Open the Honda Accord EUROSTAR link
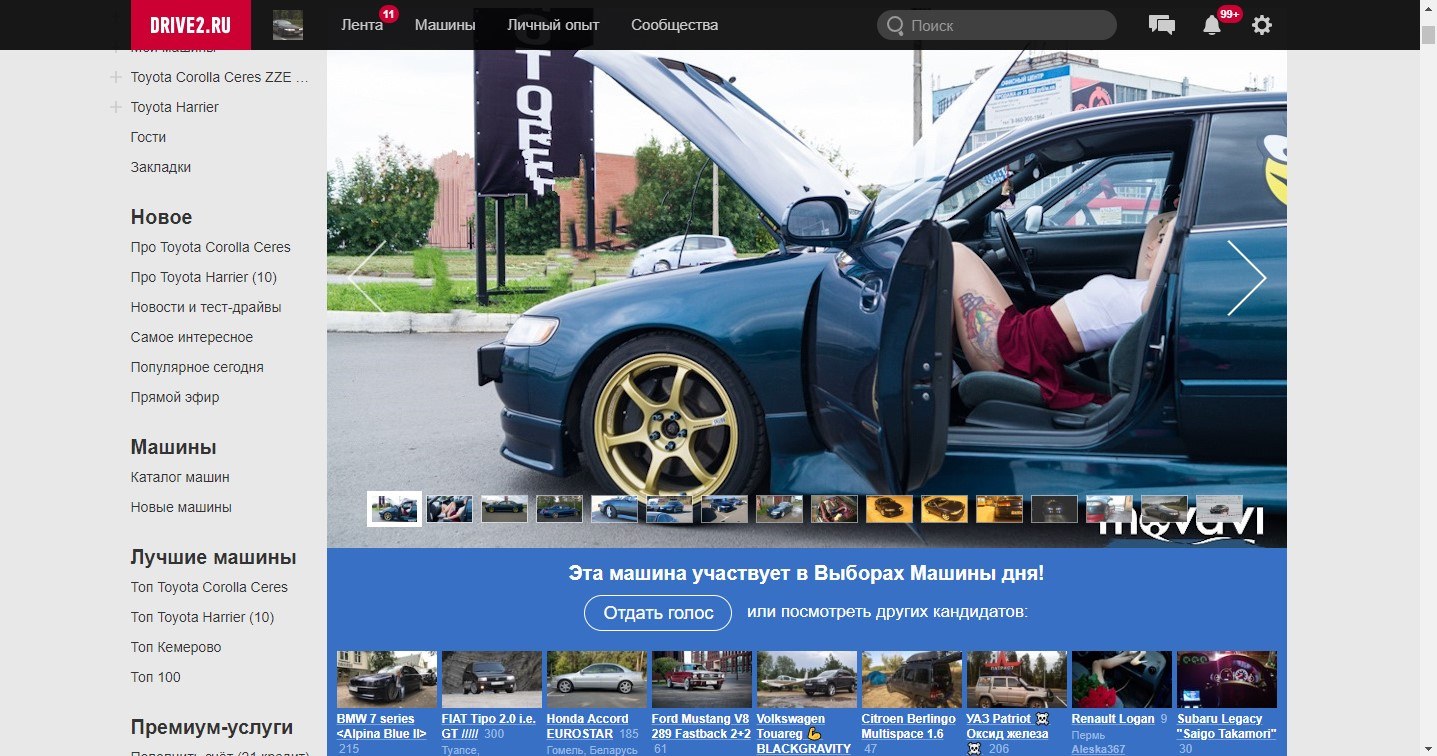 point(587,726)
